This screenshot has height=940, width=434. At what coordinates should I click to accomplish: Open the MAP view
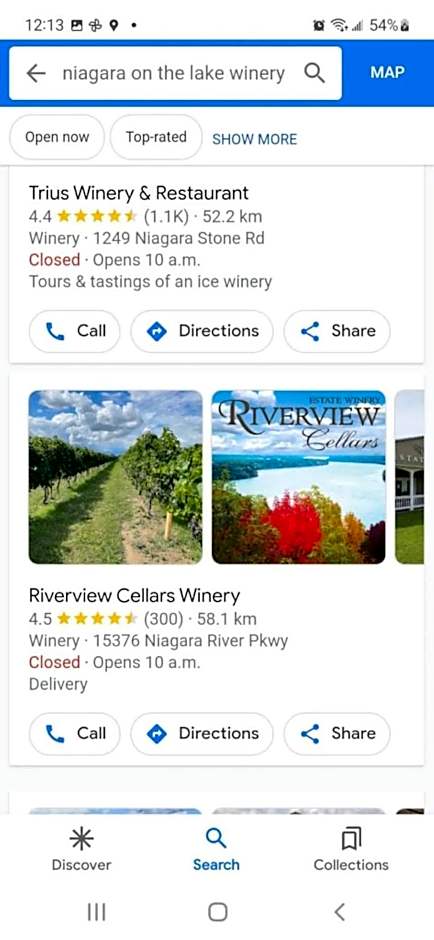point(387,73)
